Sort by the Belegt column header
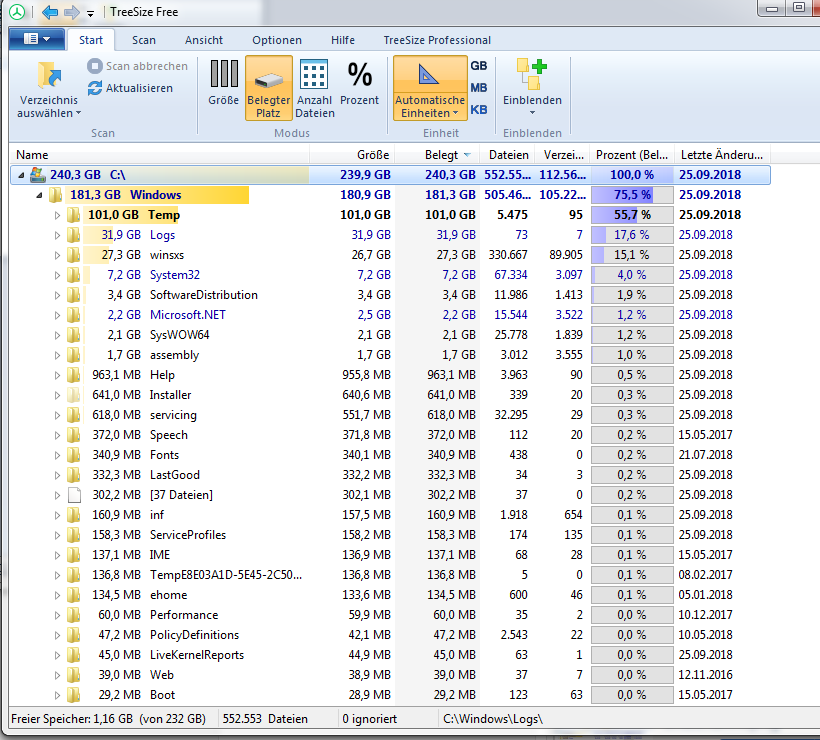Image resolution: width=820 pixels, height=740 pixels. 437,155
